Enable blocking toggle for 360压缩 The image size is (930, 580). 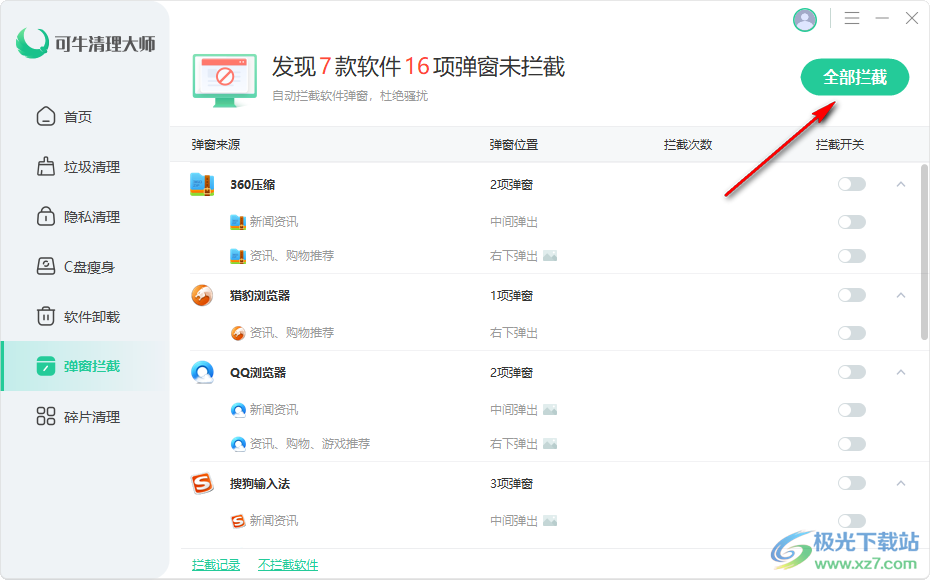[x=851, y=184]
